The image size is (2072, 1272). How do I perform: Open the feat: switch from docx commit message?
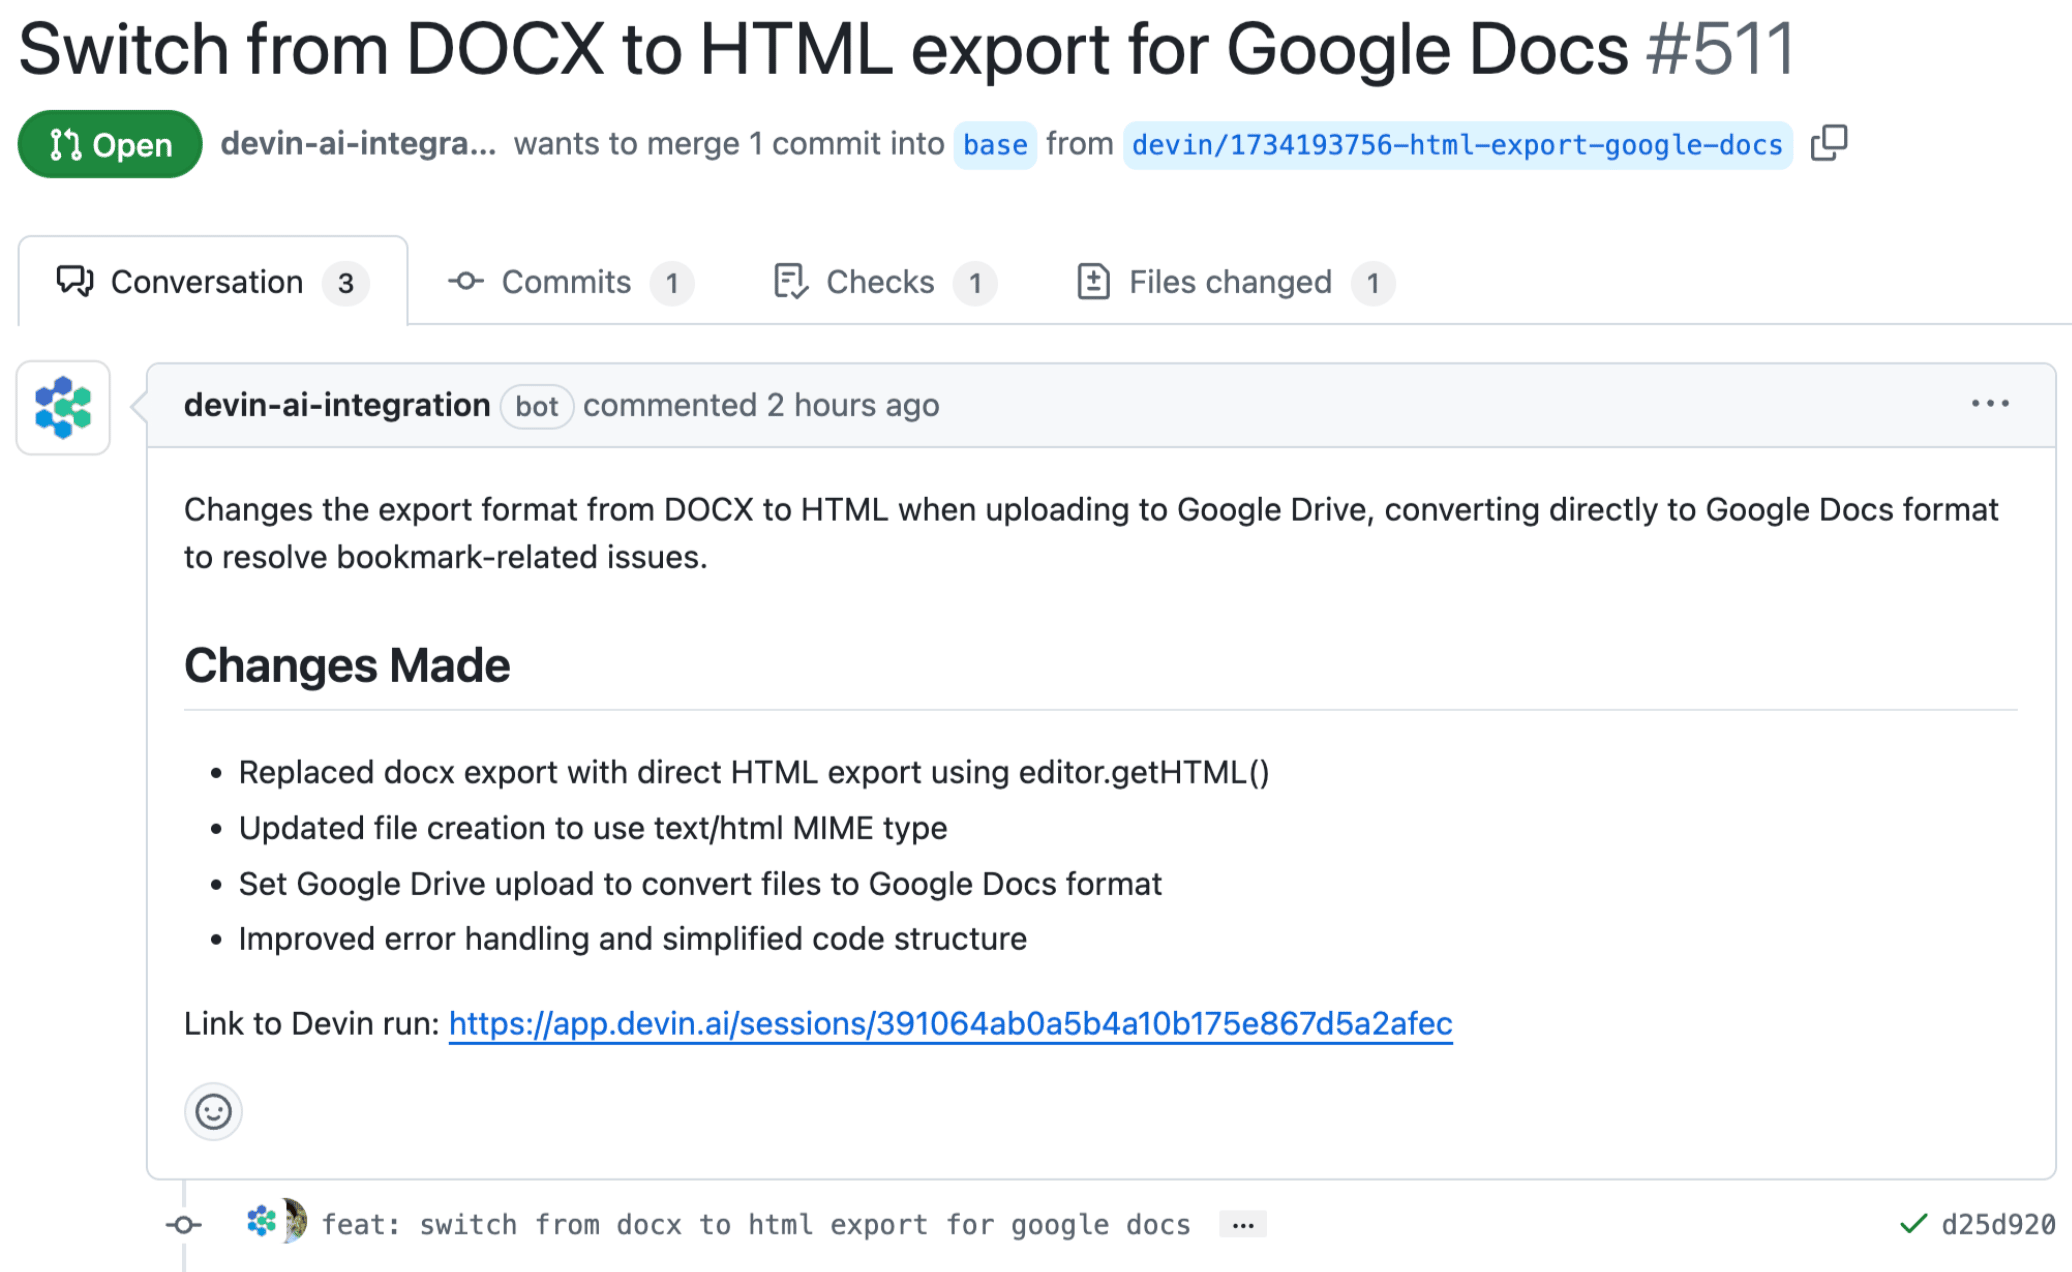pos(756,1224)
